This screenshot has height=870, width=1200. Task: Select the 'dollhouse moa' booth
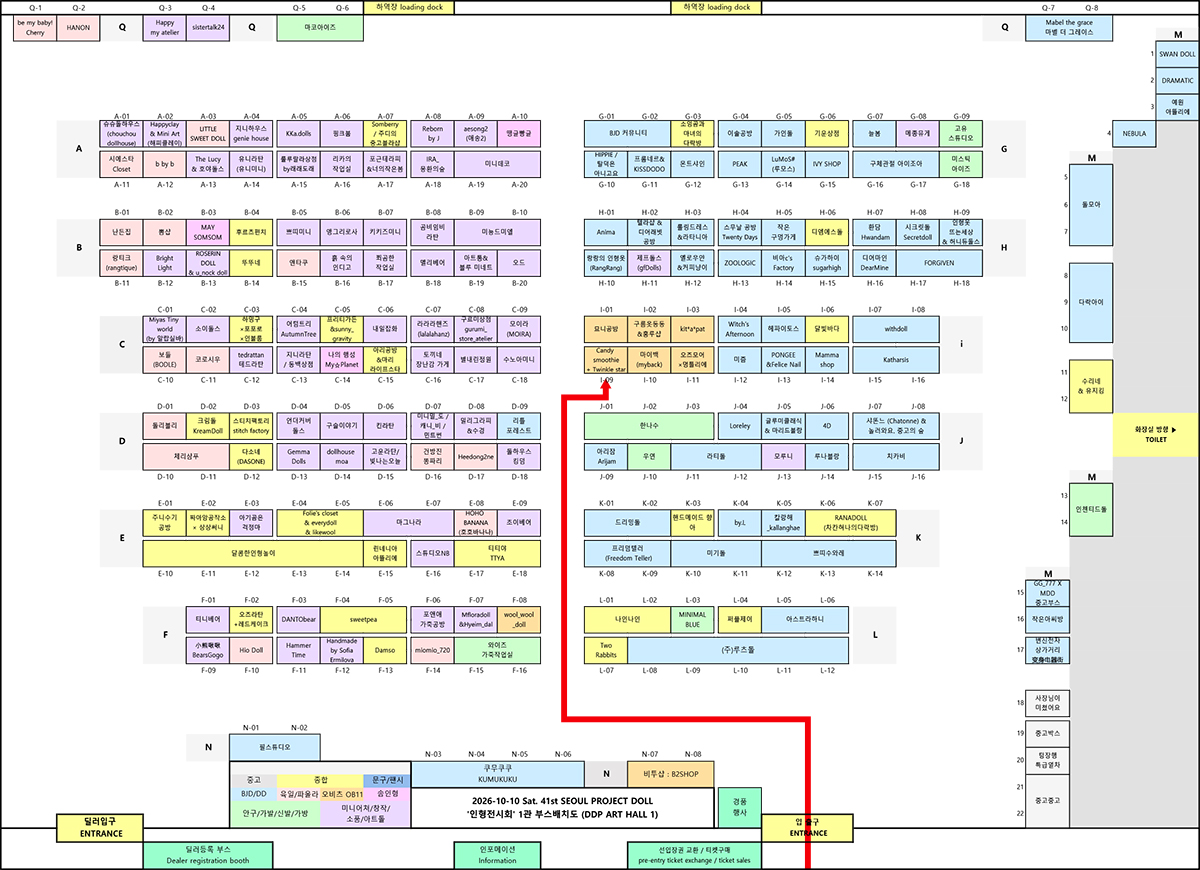(342, 456)
